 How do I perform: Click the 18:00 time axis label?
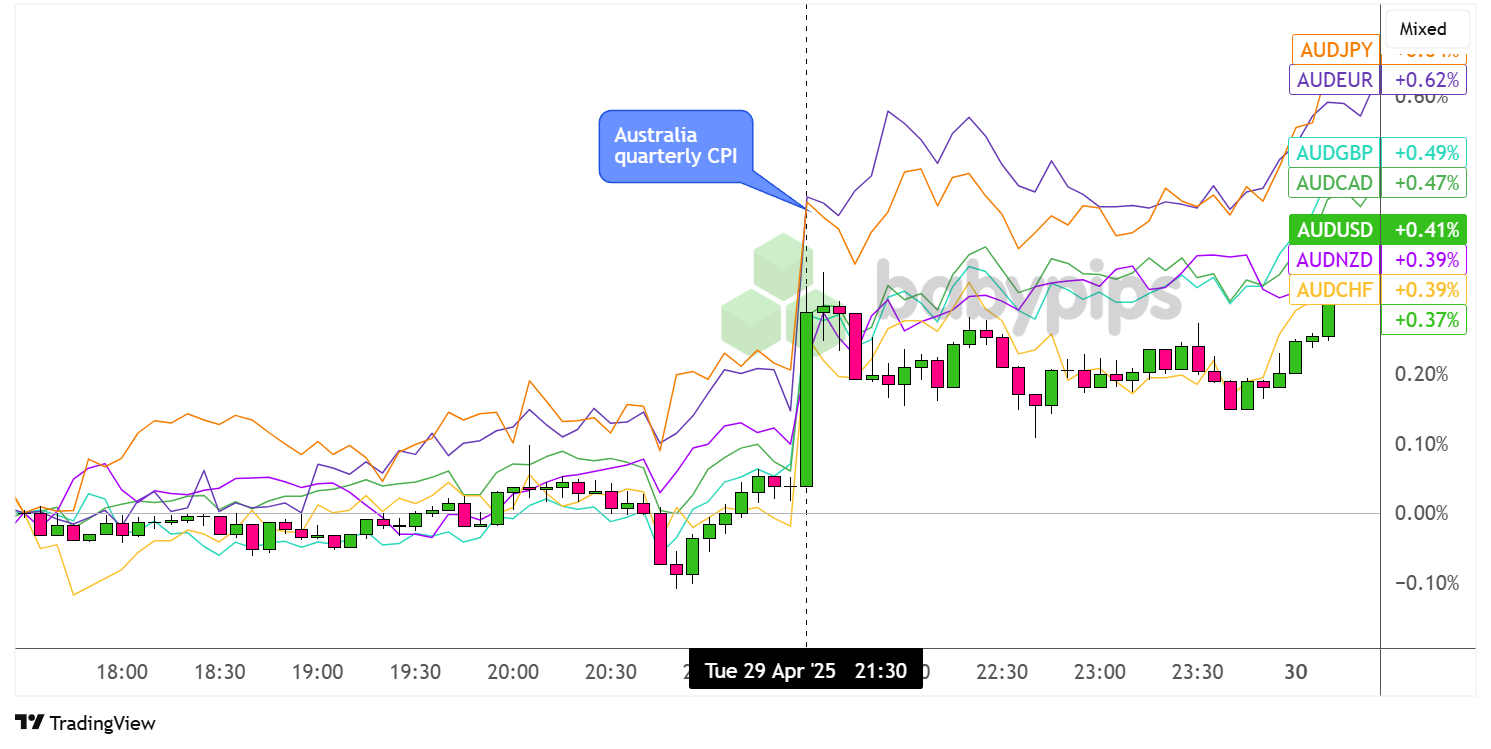pos(123,672)
